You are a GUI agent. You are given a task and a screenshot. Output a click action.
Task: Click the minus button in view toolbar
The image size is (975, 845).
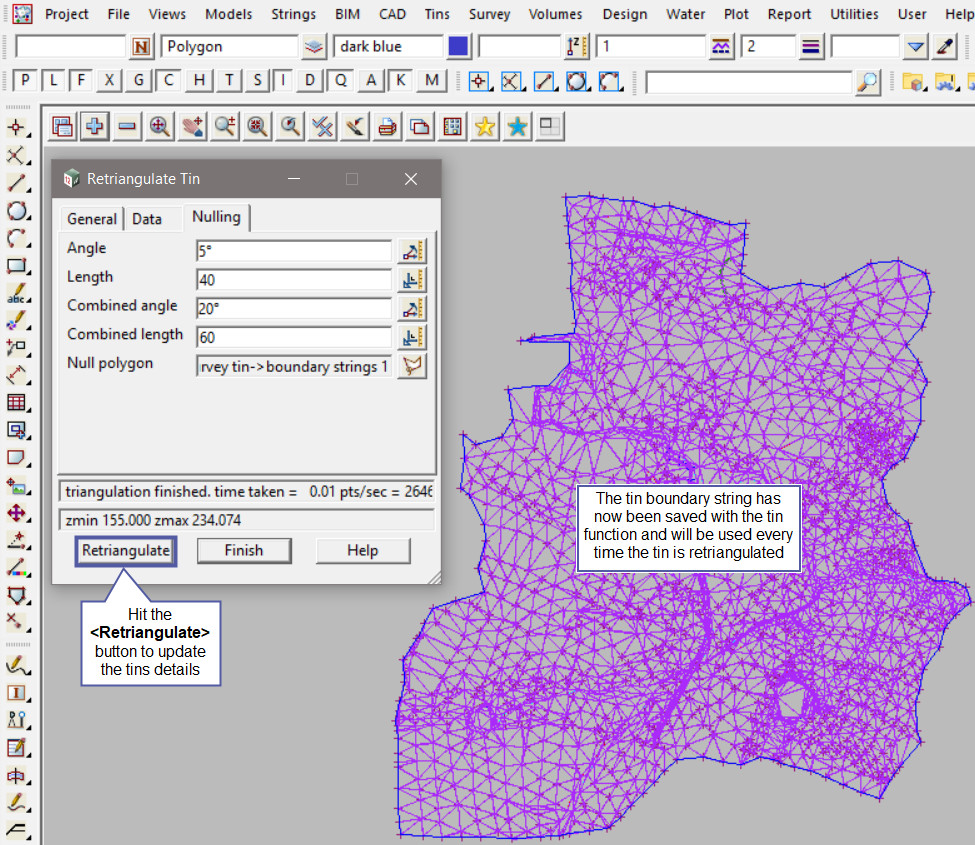click(x=127, y=126)
